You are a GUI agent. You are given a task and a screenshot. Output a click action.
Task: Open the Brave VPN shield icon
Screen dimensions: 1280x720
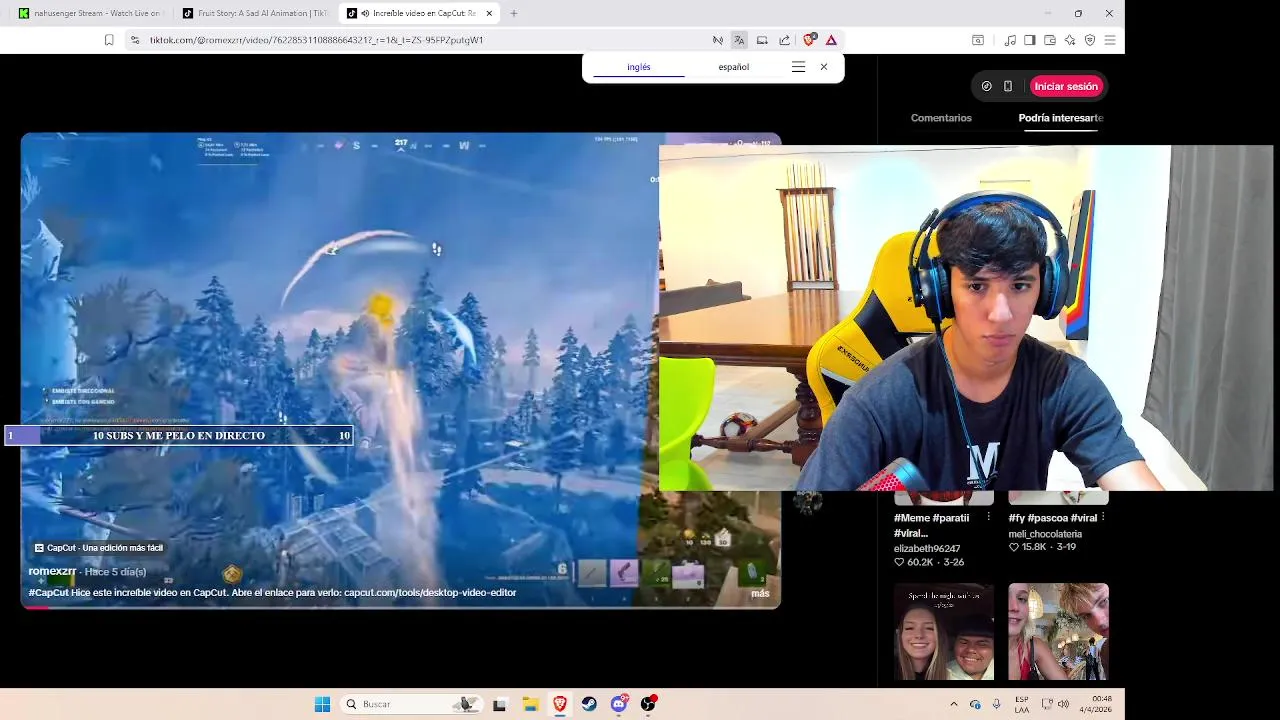point(1090,40)
